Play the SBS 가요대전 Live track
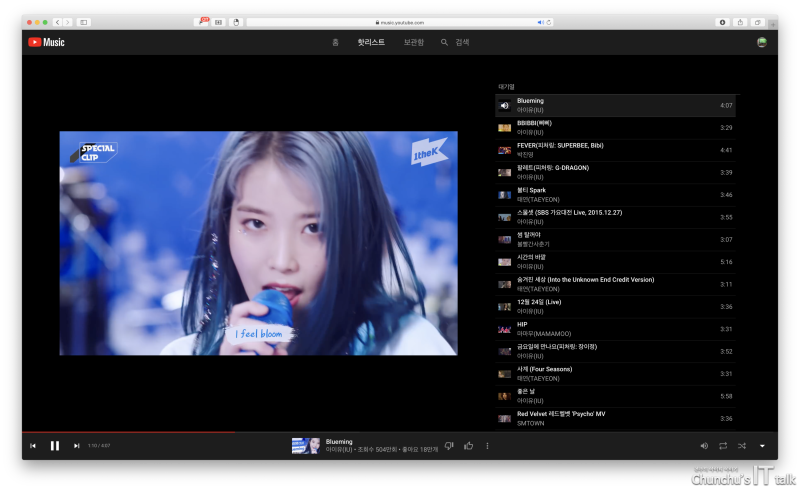Viewport: 800px width, 489px height. (615, 217)
